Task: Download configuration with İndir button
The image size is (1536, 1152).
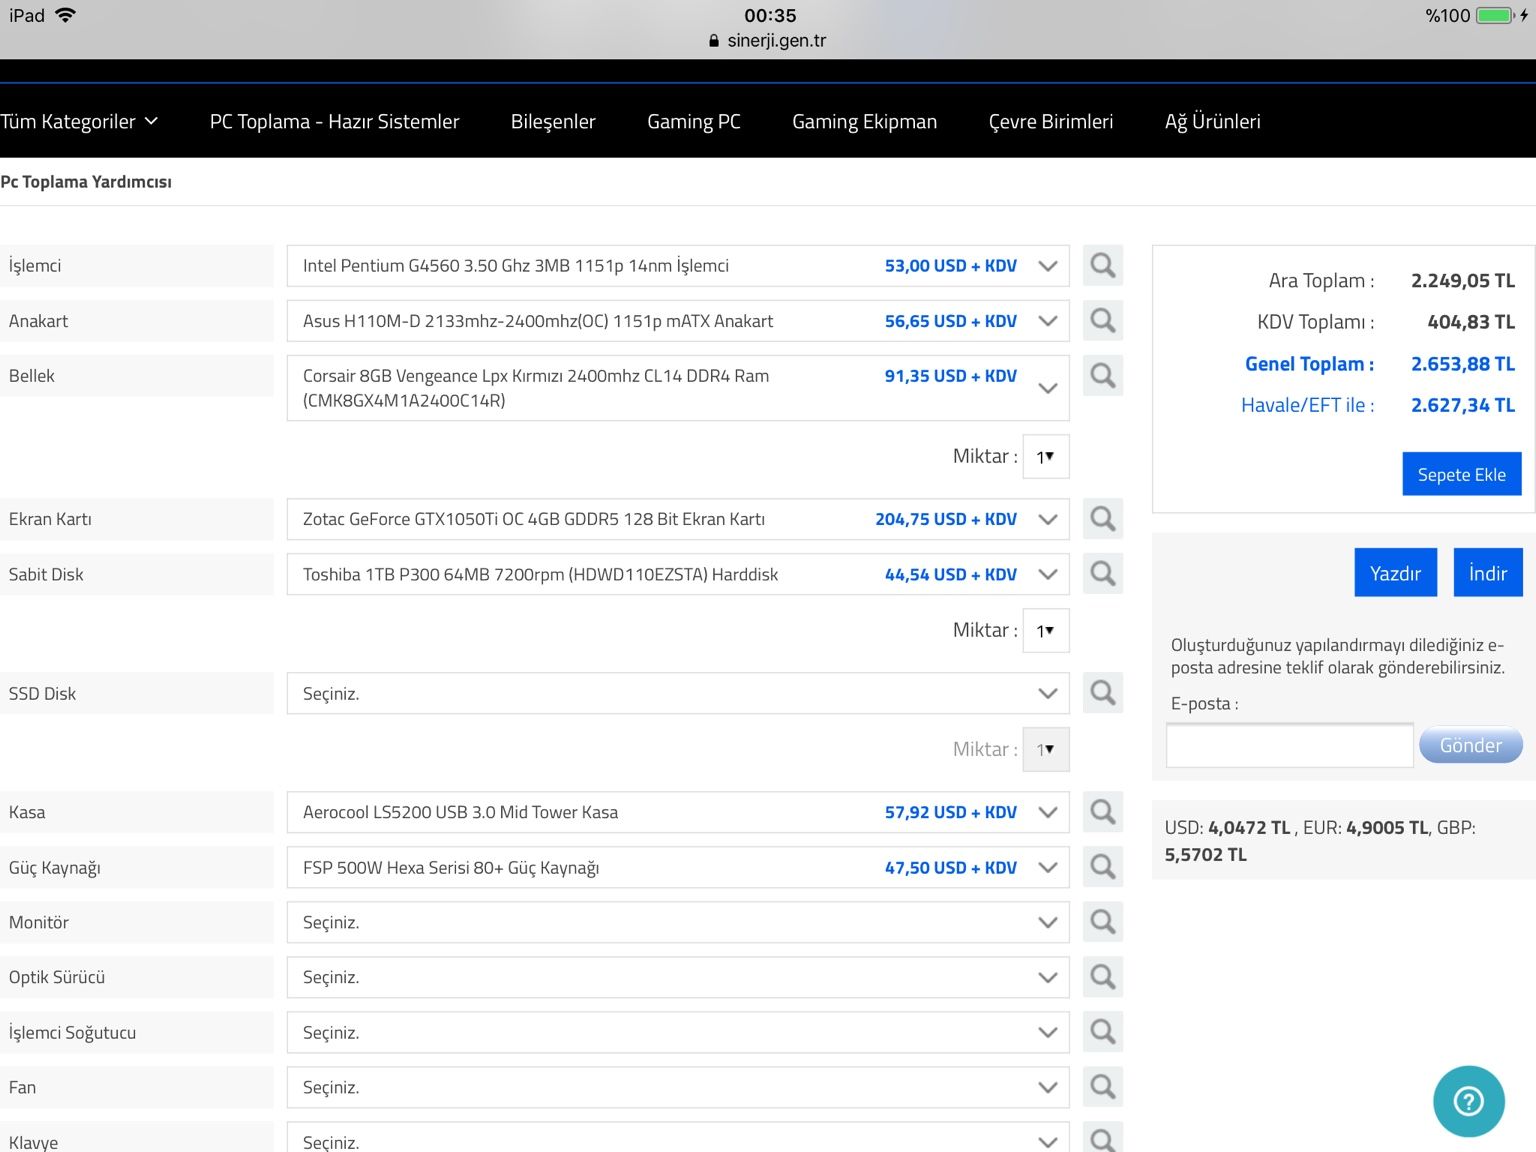Action: tap(1488, 573)
